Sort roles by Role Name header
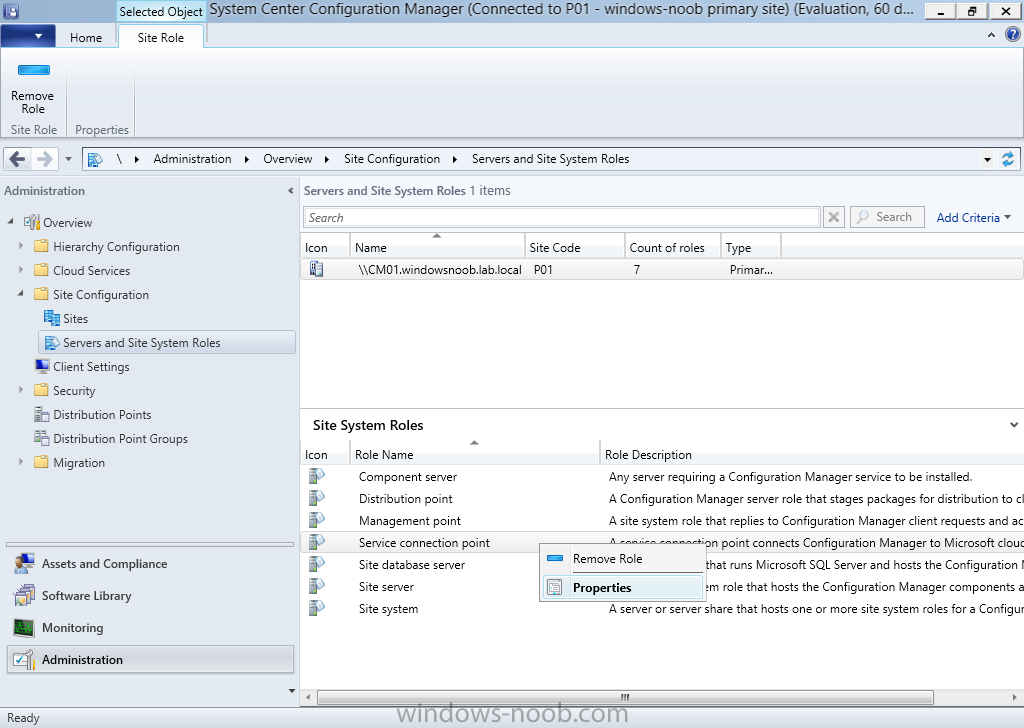This screenshot has width=1024, height=728. (475, 454)
